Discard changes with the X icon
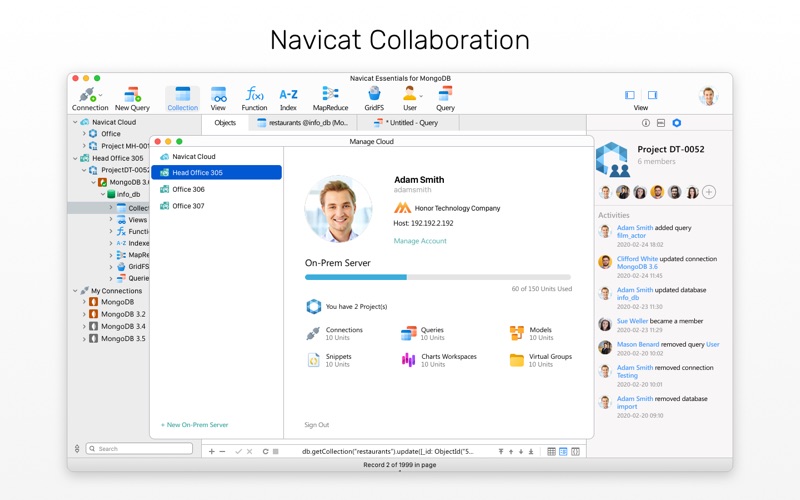Image resolution: width=800 pixels, height=500 pixels. click(249, 452)
